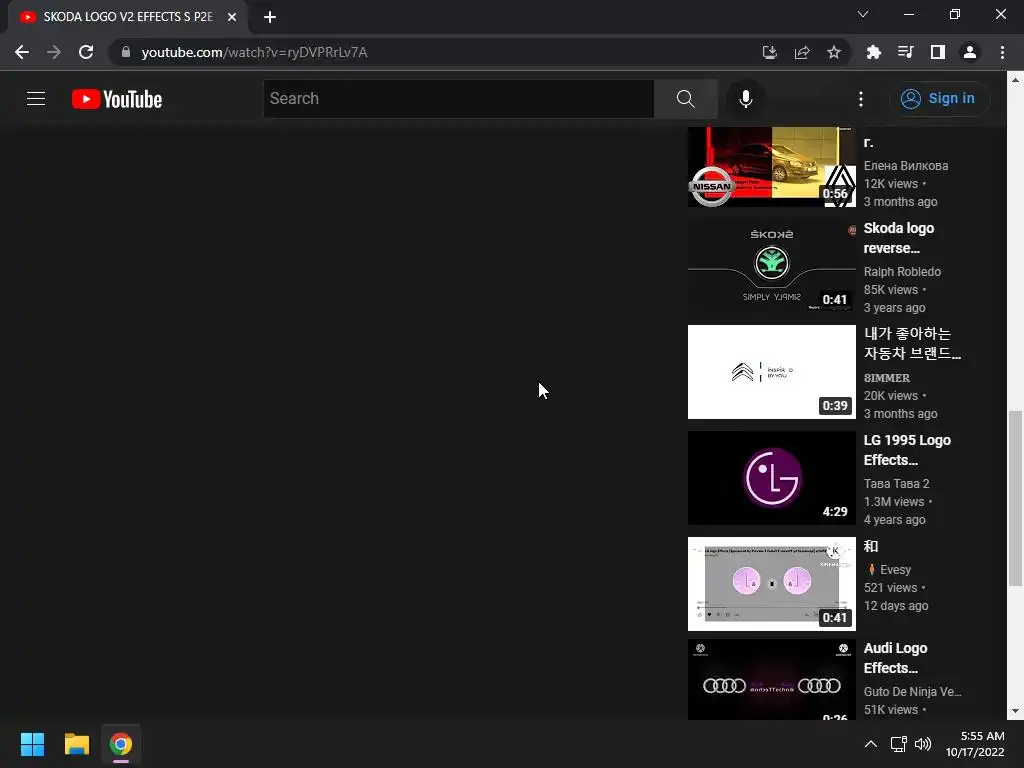Open File Explorer from the taskbar

coord(76,744)
